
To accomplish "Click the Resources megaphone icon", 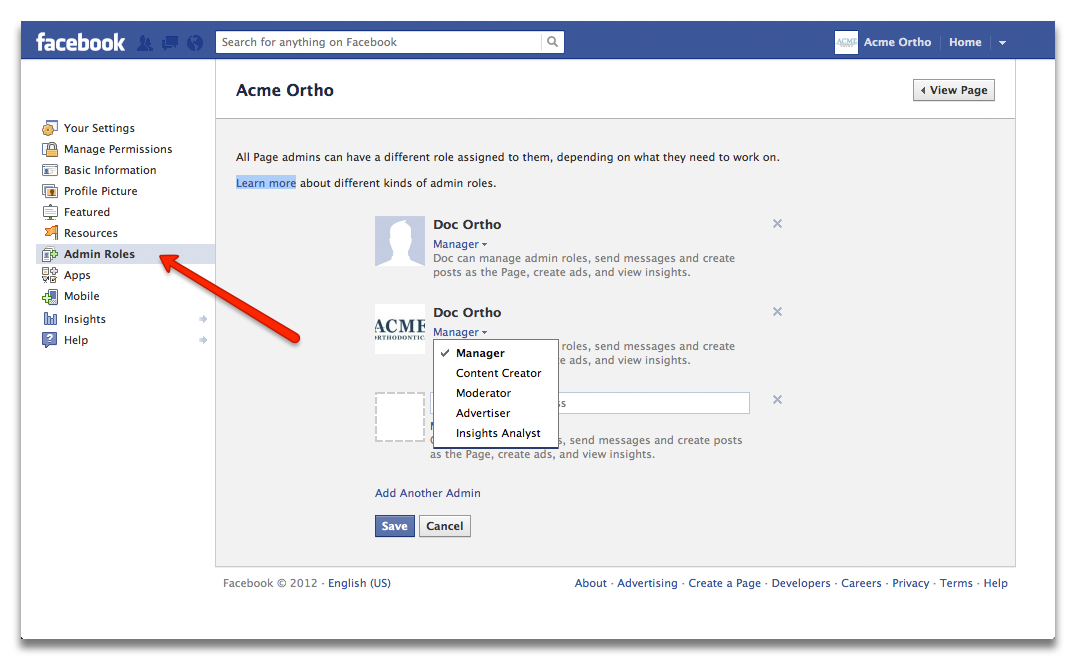I will [x=50, y=233].
